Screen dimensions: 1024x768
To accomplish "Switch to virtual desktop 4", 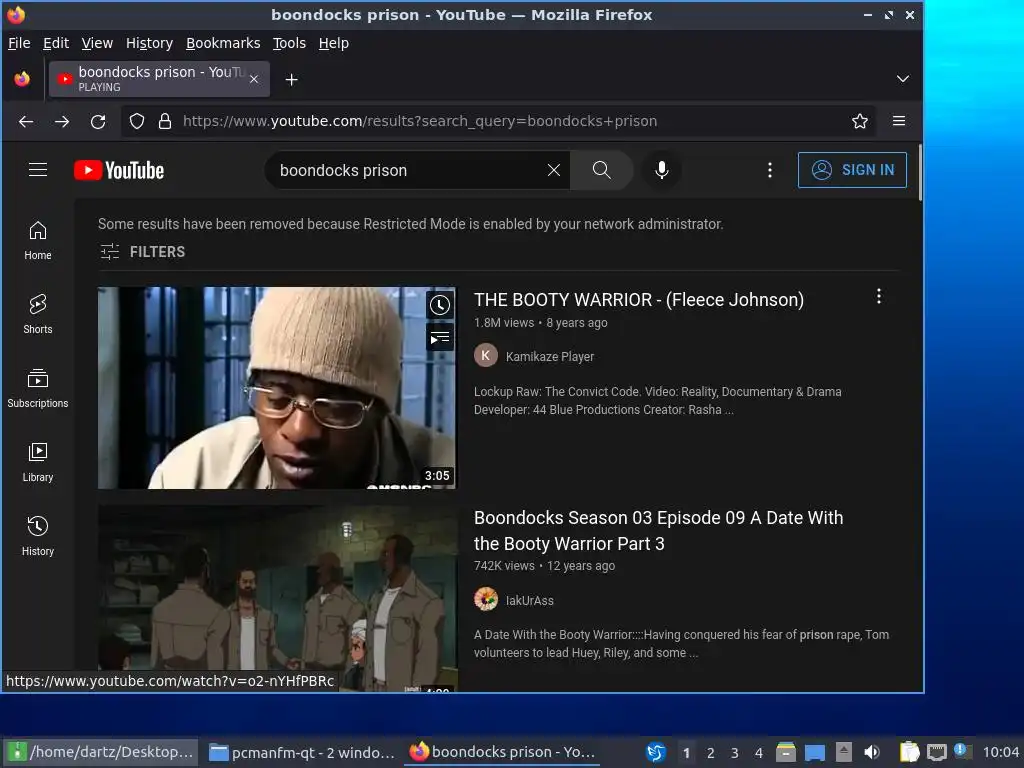I will click(x=758, y=753).
